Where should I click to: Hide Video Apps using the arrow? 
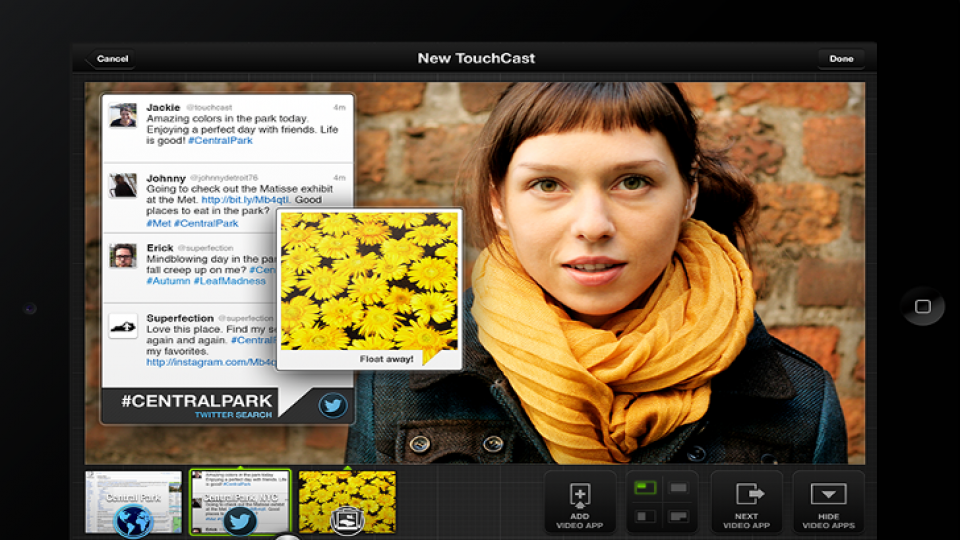(828, 502)
